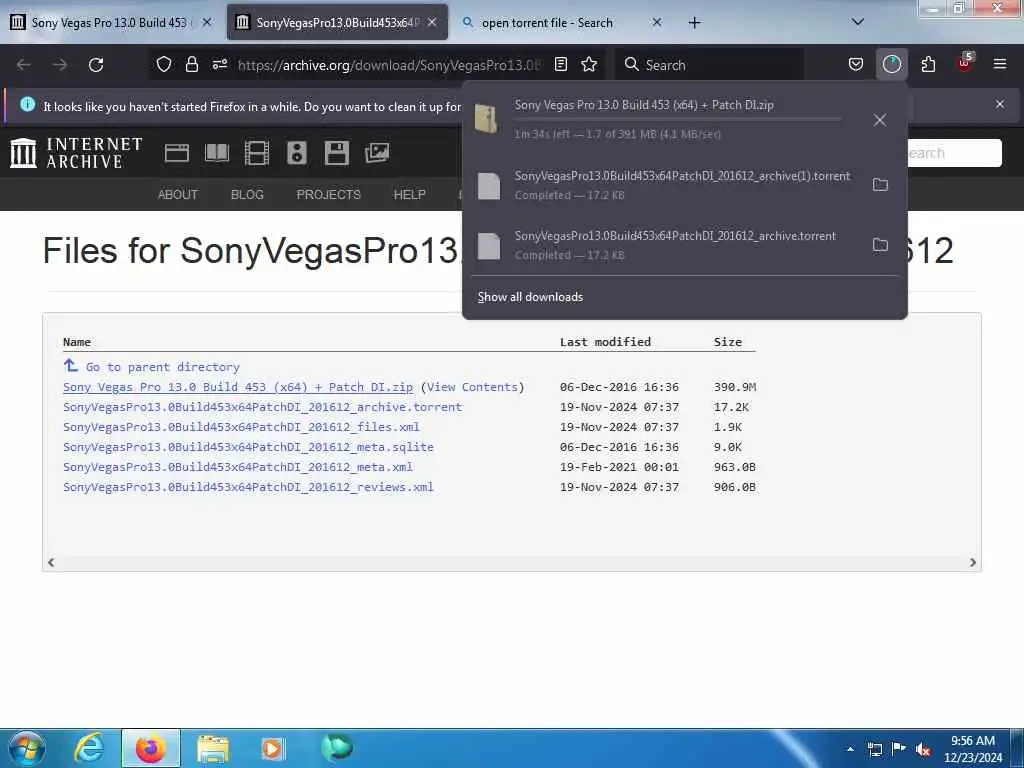1024x768 pixels.
Task: Open the Windows Start menu
Action: [x=27, y=748]
